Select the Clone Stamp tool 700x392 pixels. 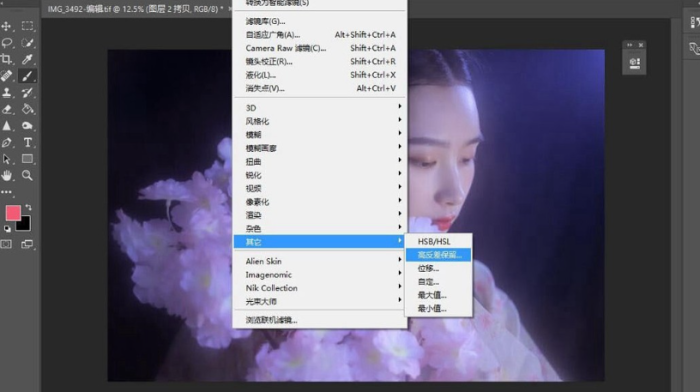pos(7,92)
